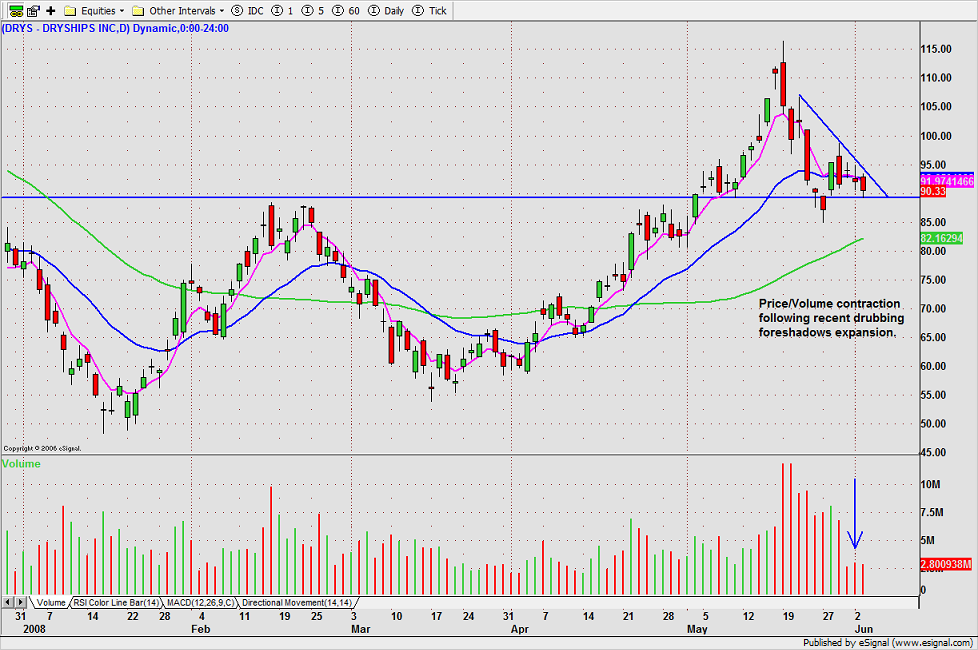Screen dimensions: 978x650
Task: Click the Equities folder icon
Action: click(70, 11)
